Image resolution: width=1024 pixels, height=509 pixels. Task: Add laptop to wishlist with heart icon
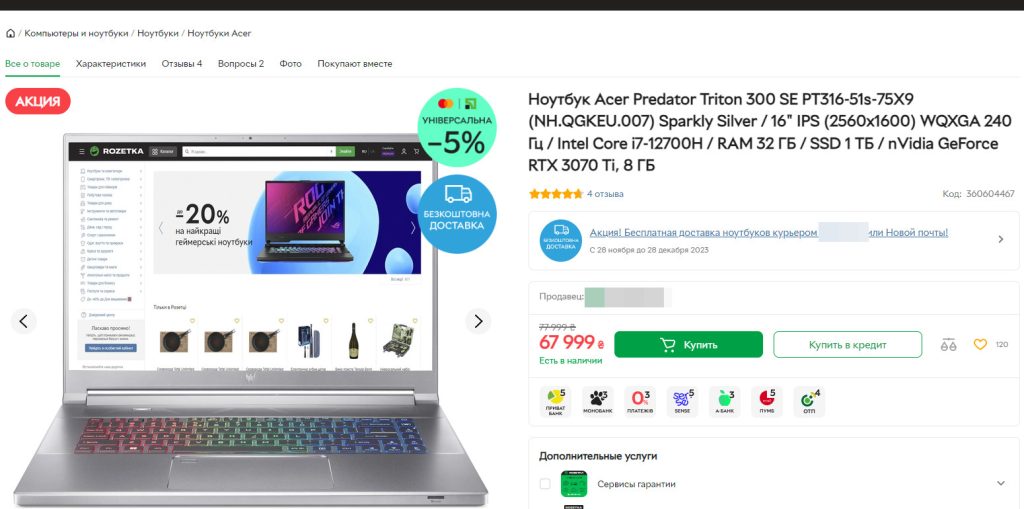click(980, 344)
